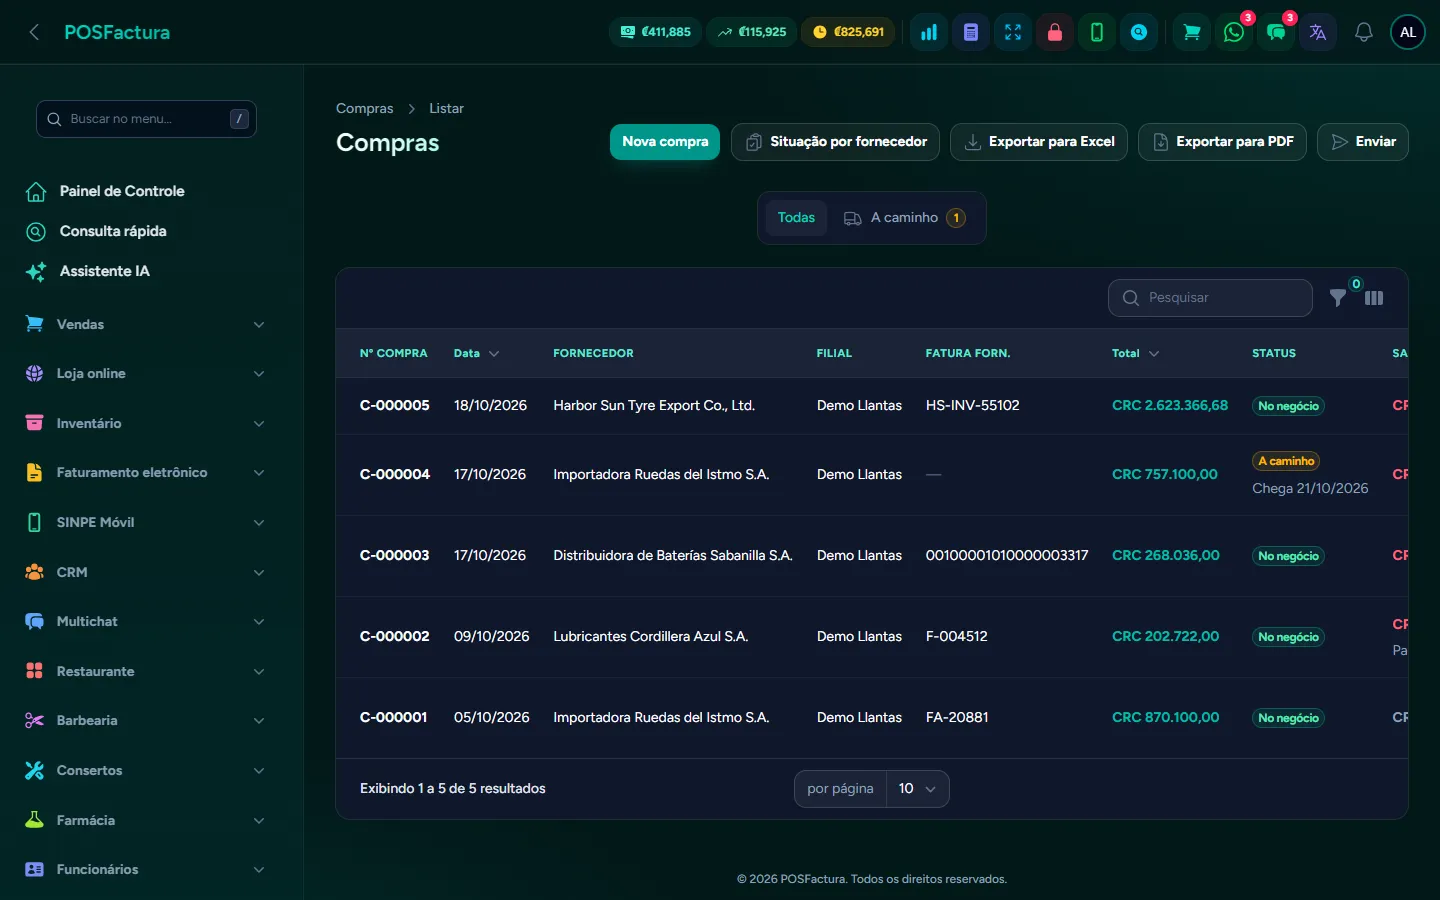
Task: Click Situação por fornecedor button
Action: 835,142
